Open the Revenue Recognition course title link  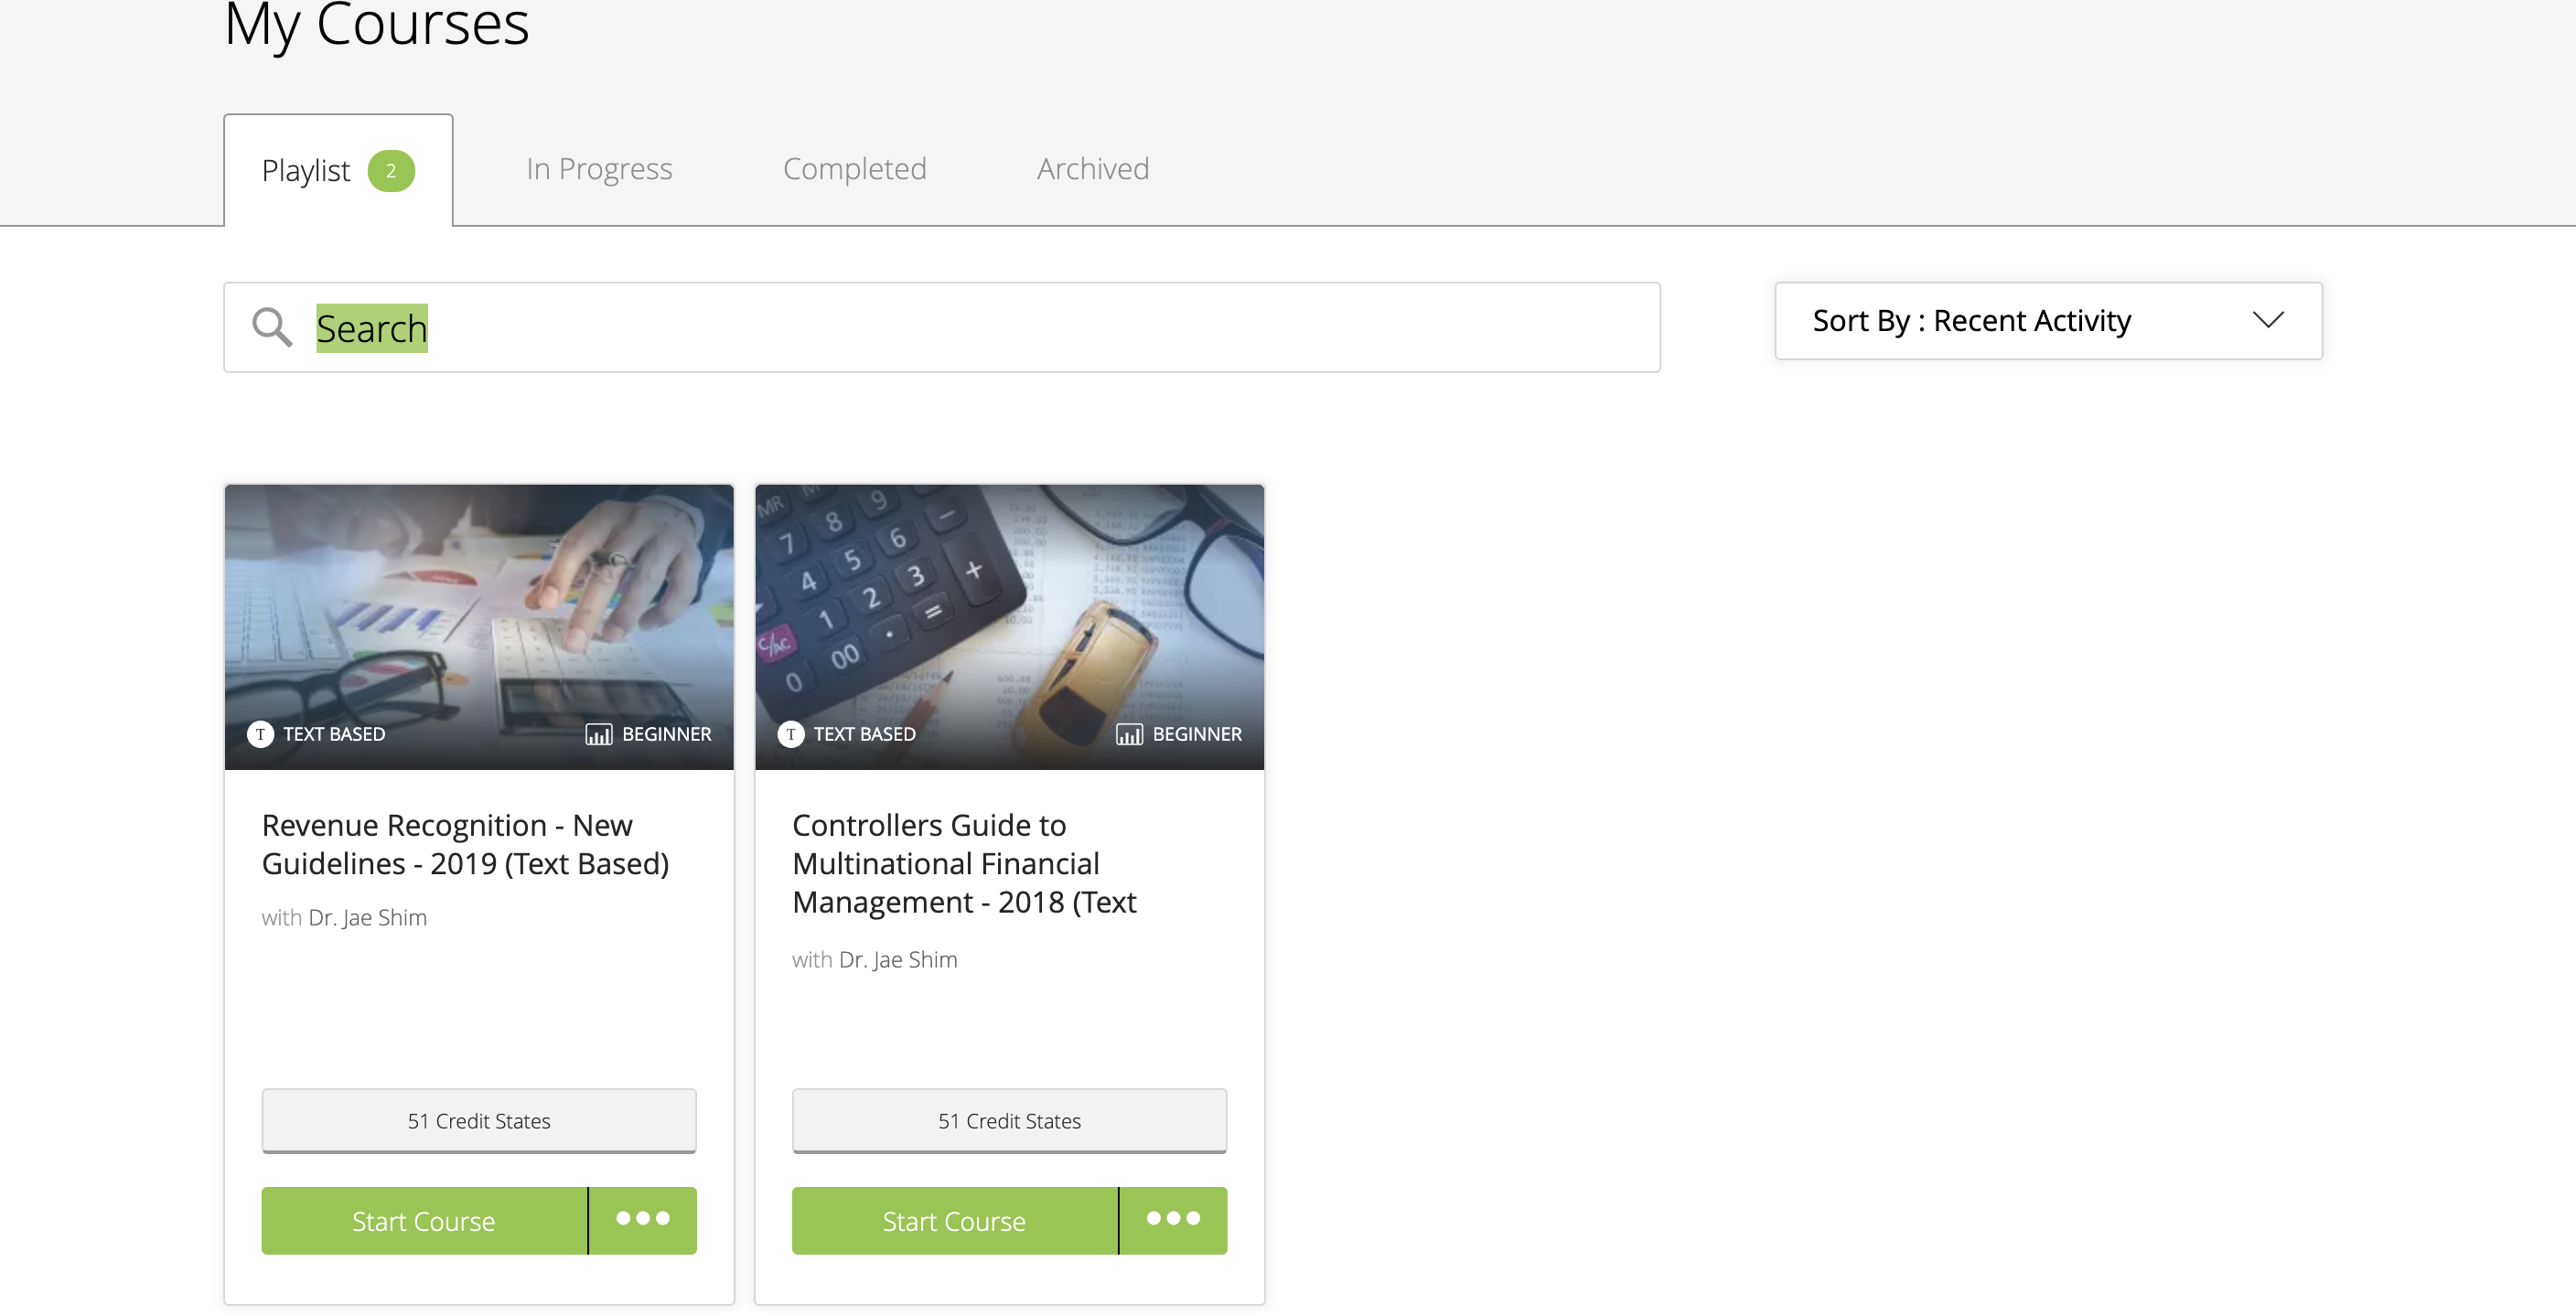pyautogui.click(x=465, y=844)
